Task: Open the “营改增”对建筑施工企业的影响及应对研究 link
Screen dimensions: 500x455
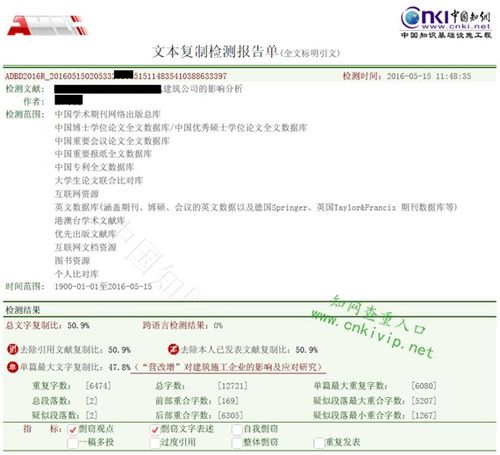Action: 229,367
